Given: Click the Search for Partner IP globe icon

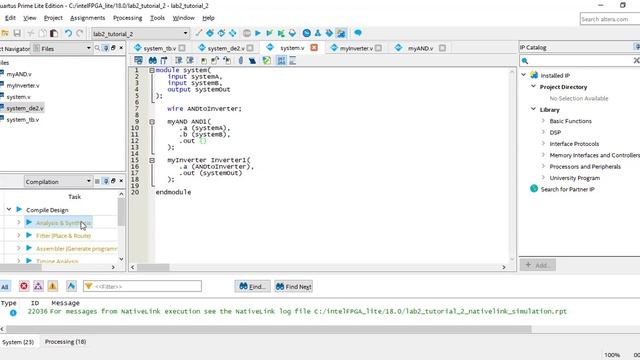Looking at the screenshot, I should 534,189.
